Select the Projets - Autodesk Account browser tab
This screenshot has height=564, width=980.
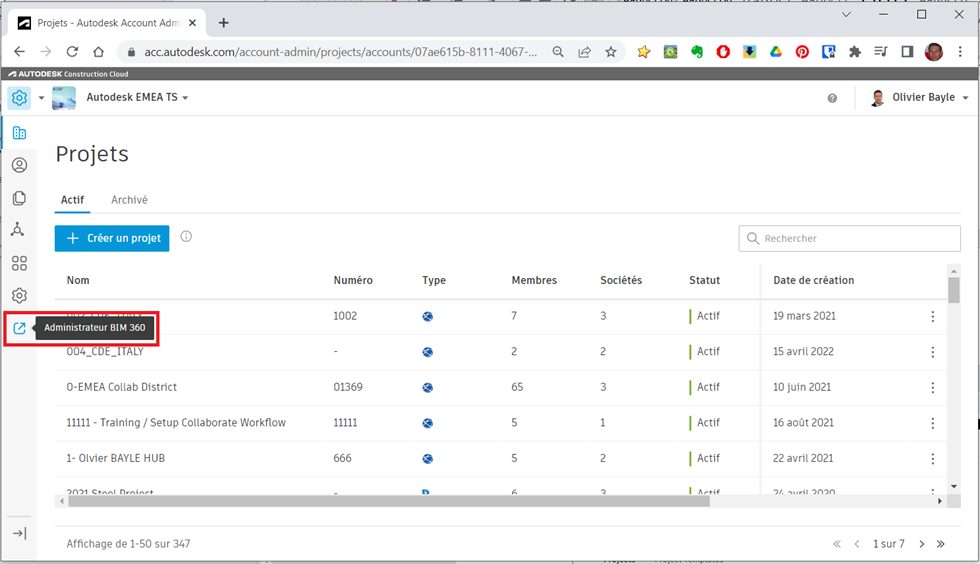[x=106, y=23]
